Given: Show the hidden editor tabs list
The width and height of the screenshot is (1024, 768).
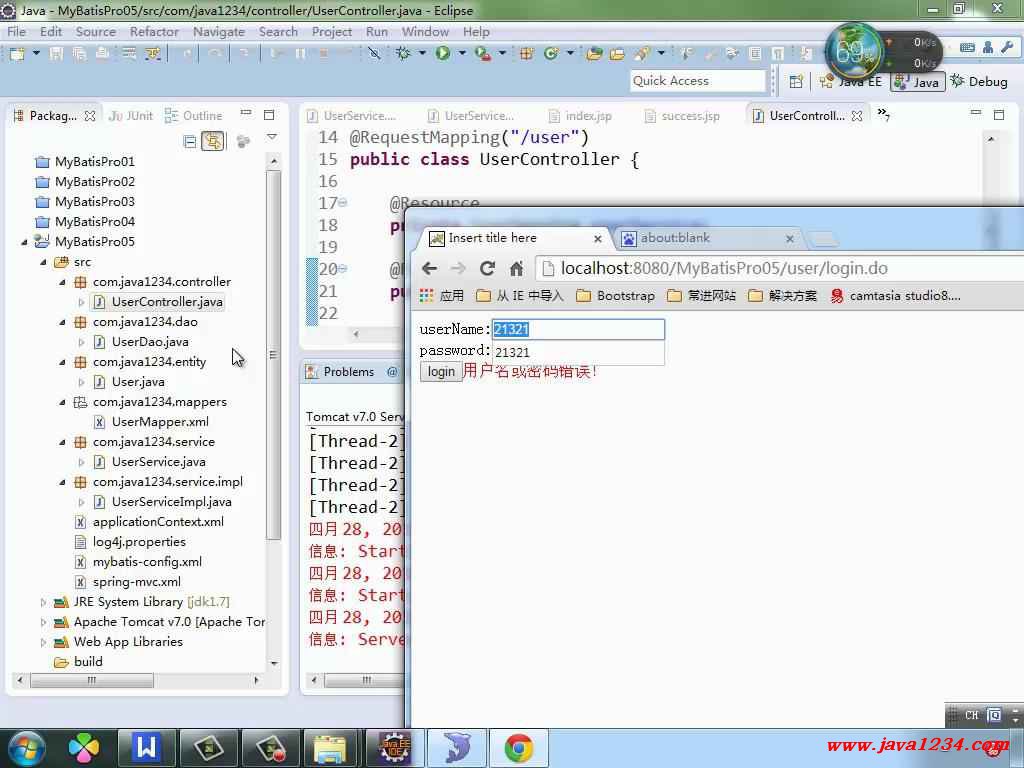Looking at the screenshot, I should [884, 114].
